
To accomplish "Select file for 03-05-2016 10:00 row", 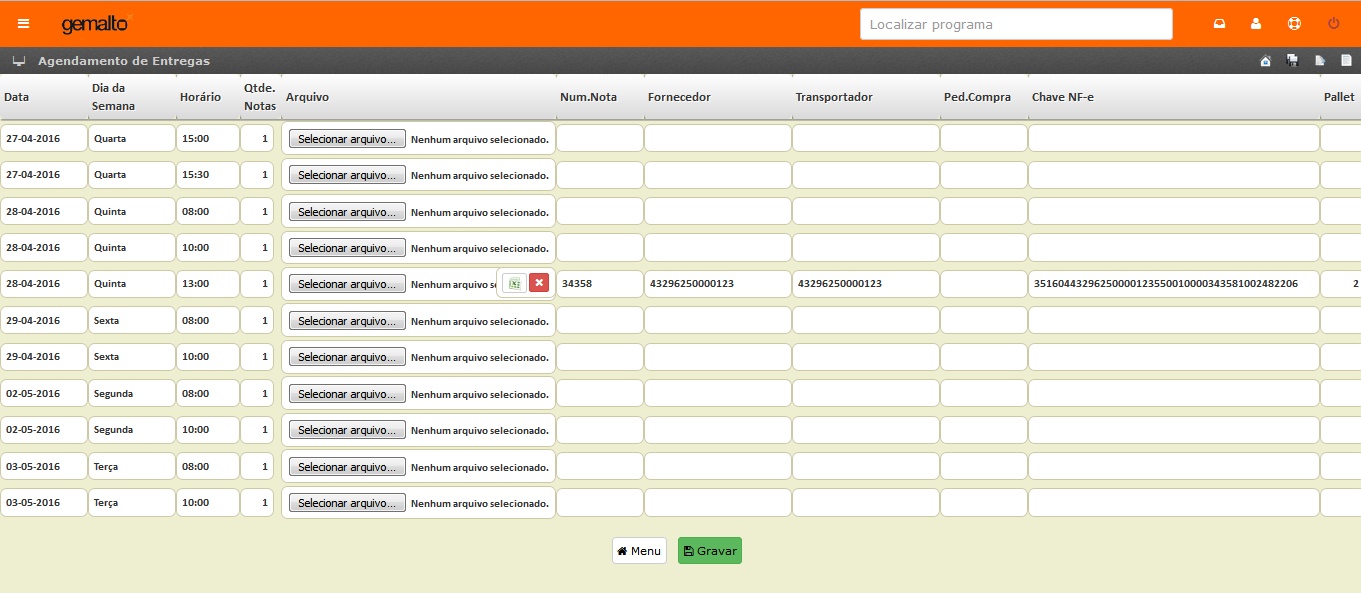I will [x=347, y=503].
